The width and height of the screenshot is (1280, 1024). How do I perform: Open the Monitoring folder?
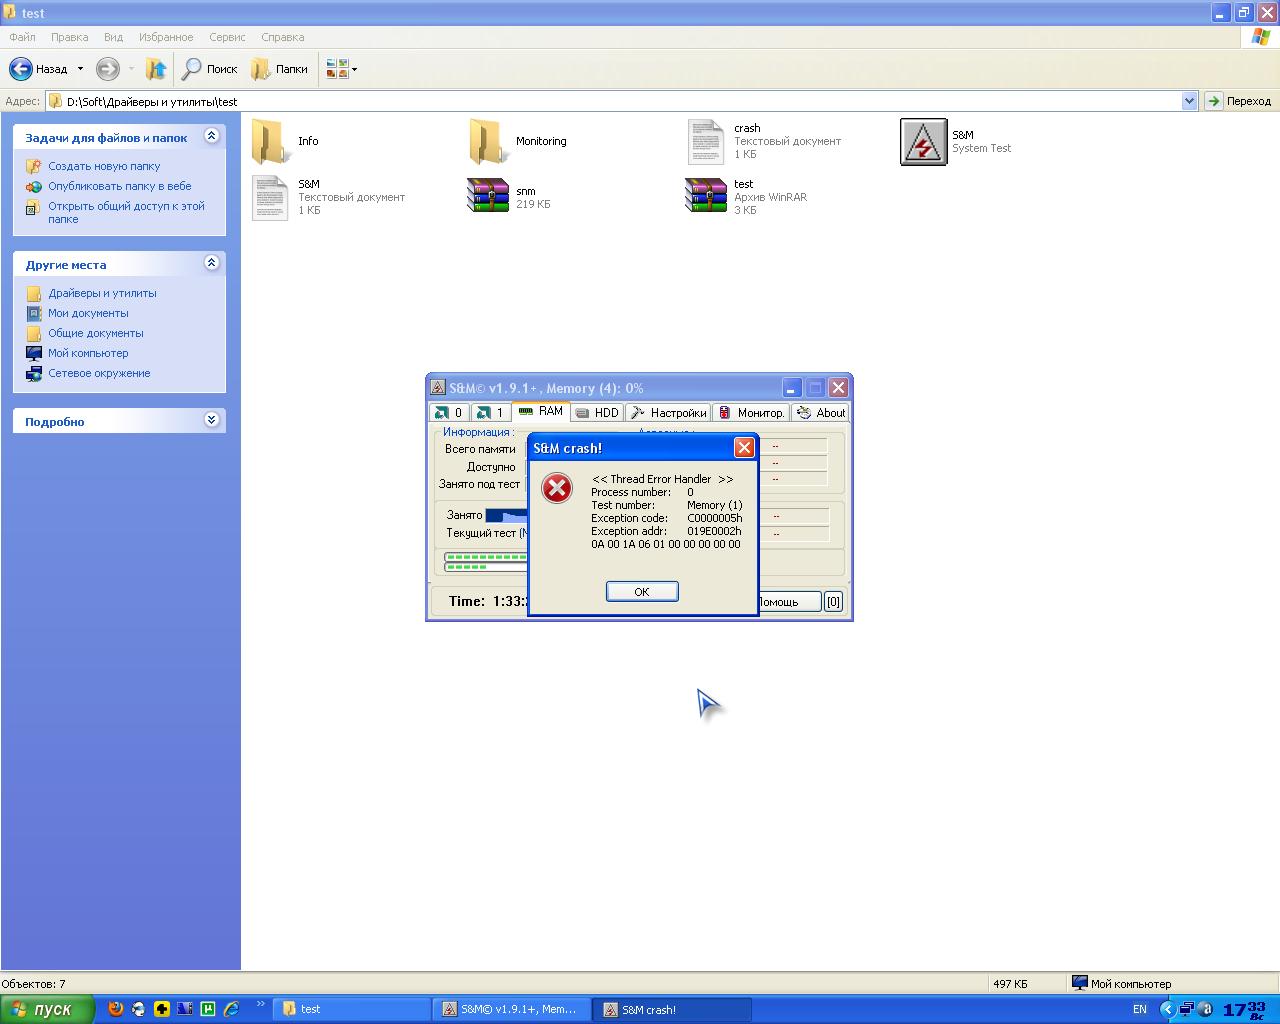(487, 142)
